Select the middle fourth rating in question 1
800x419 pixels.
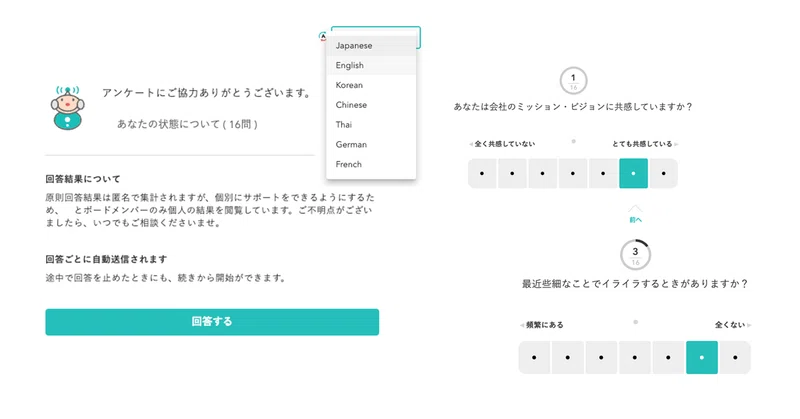[x=573, y=174]
